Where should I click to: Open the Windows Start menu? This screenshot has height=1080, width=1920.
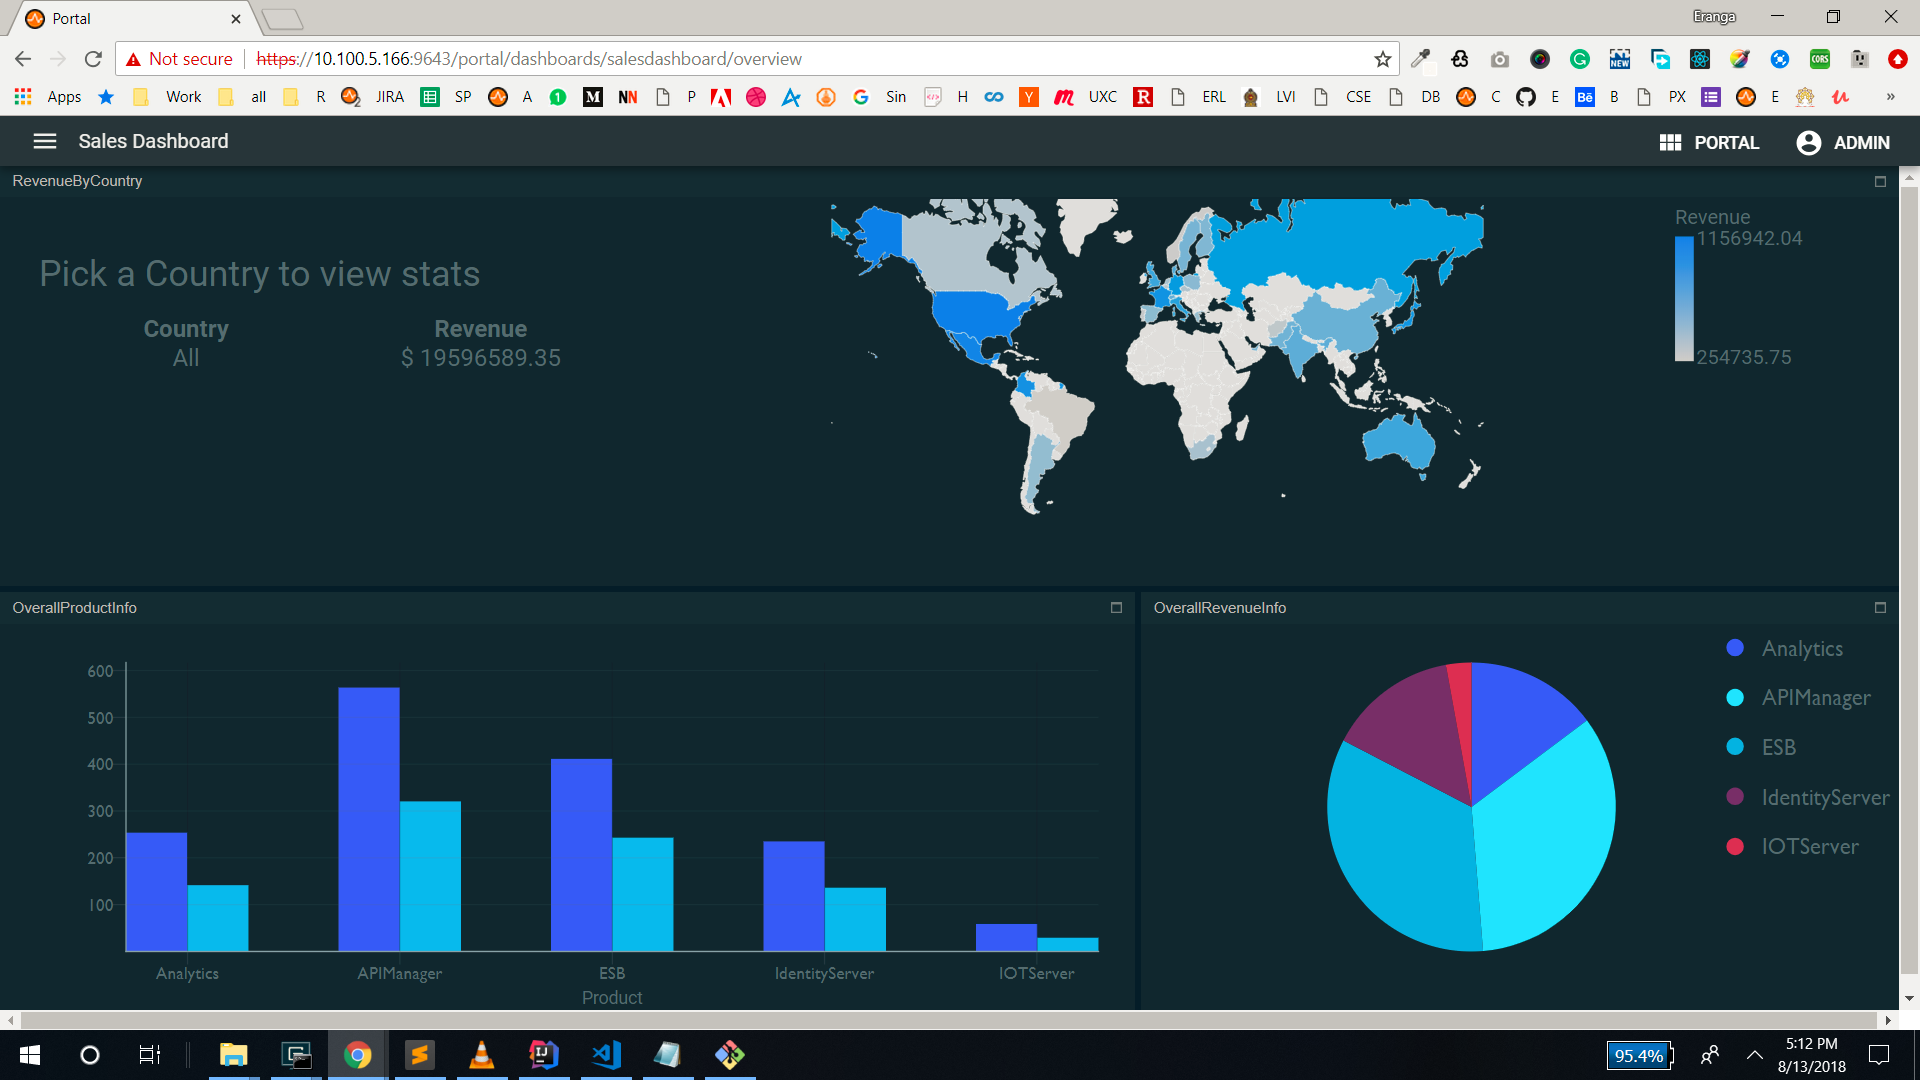pyautogui.click(x=30, y=1055)
